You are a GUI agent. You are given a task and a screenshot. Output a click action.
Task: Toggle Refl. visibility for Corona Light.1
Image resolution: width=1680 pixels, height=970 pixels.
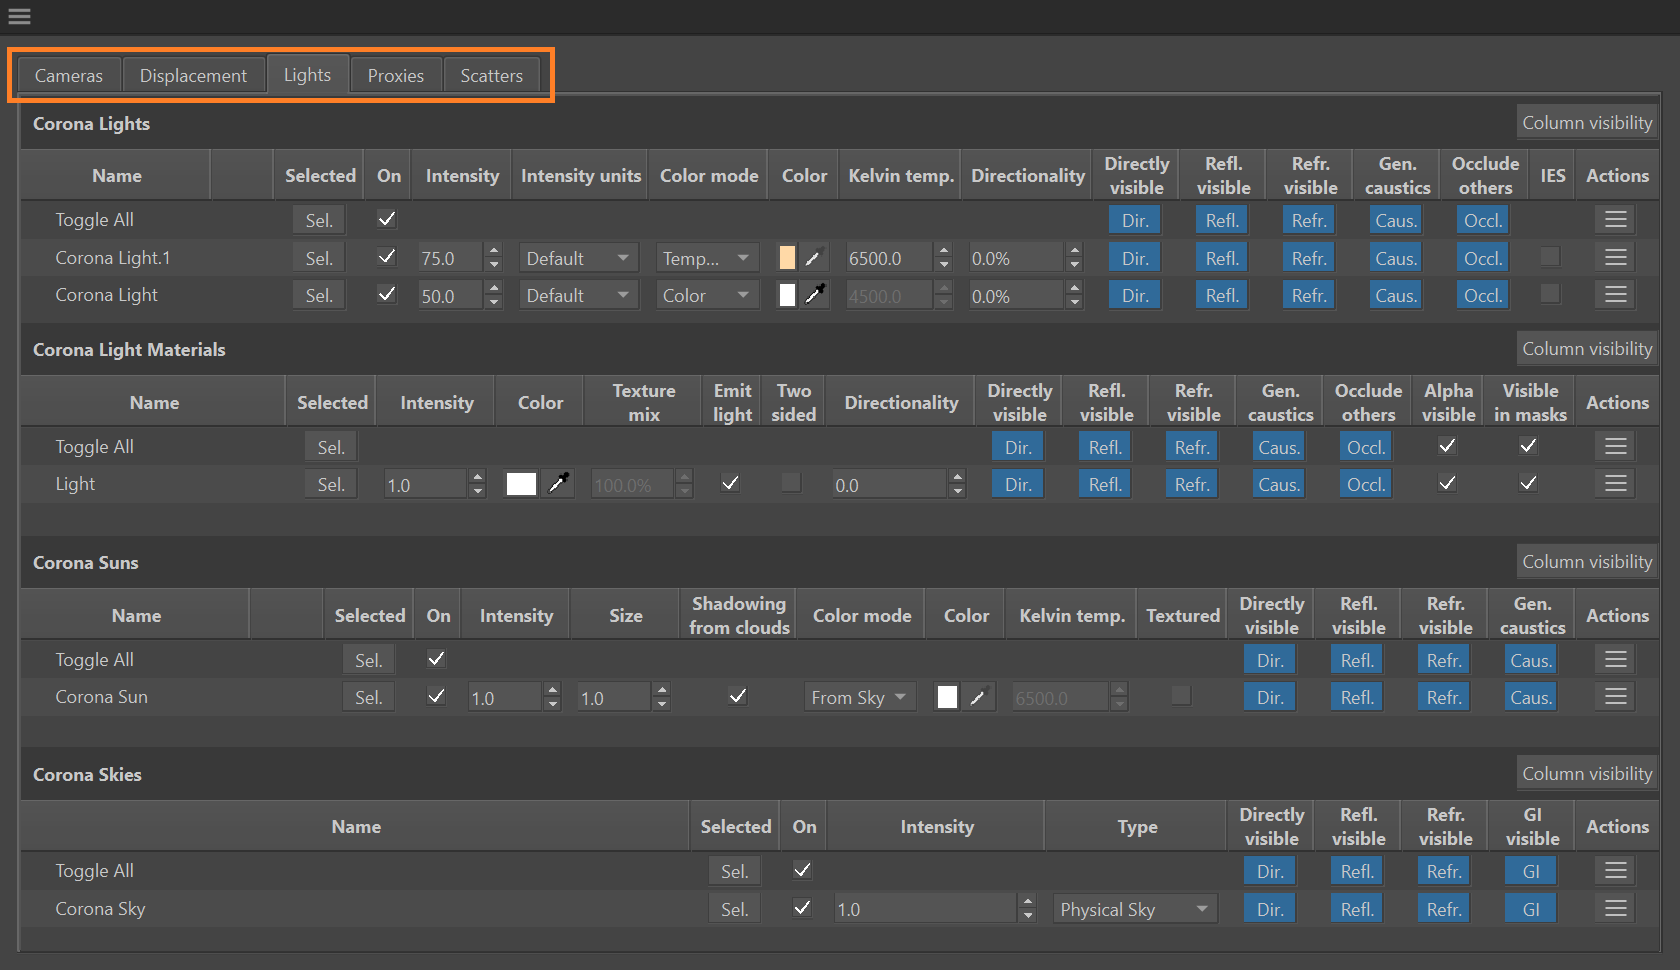[x=1222, y=258]
